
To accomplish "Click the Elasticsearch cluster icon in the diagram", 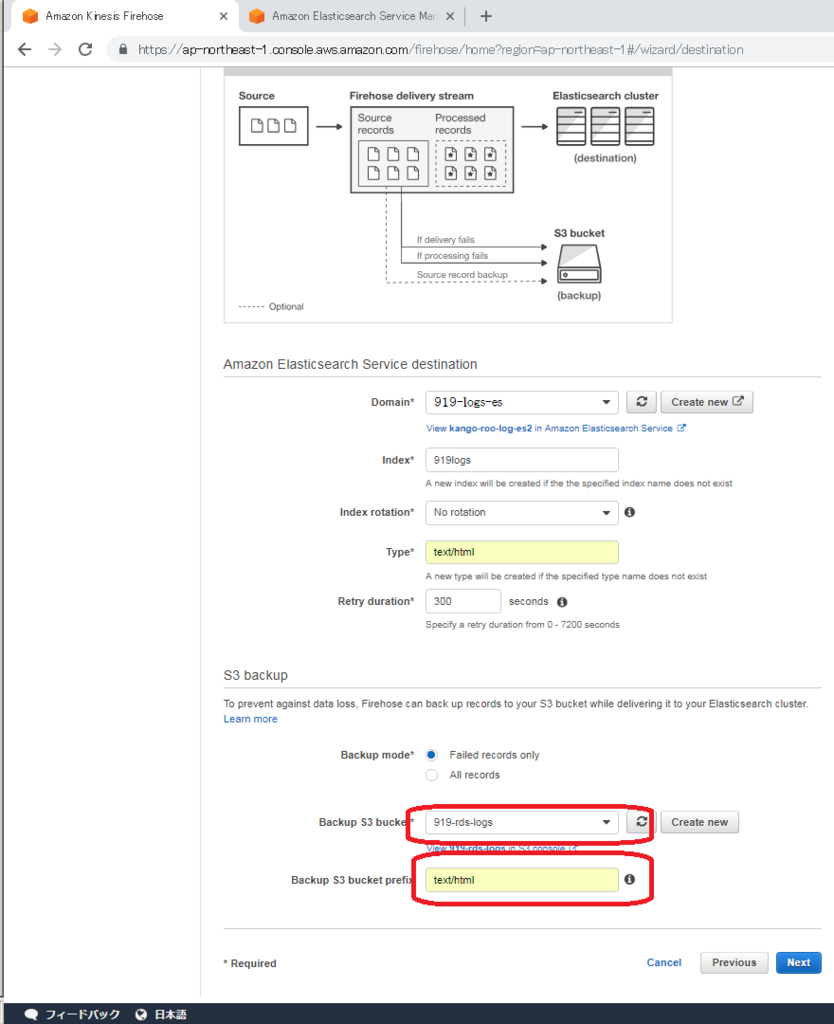I will click(x=605, y=127).
